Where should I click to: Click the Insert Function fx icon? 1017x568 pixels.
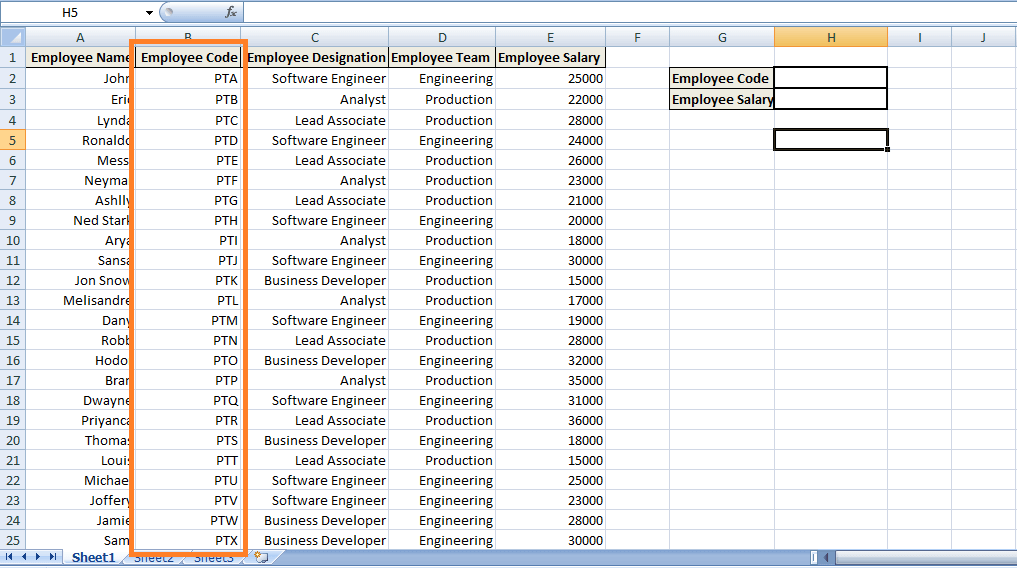231,12
